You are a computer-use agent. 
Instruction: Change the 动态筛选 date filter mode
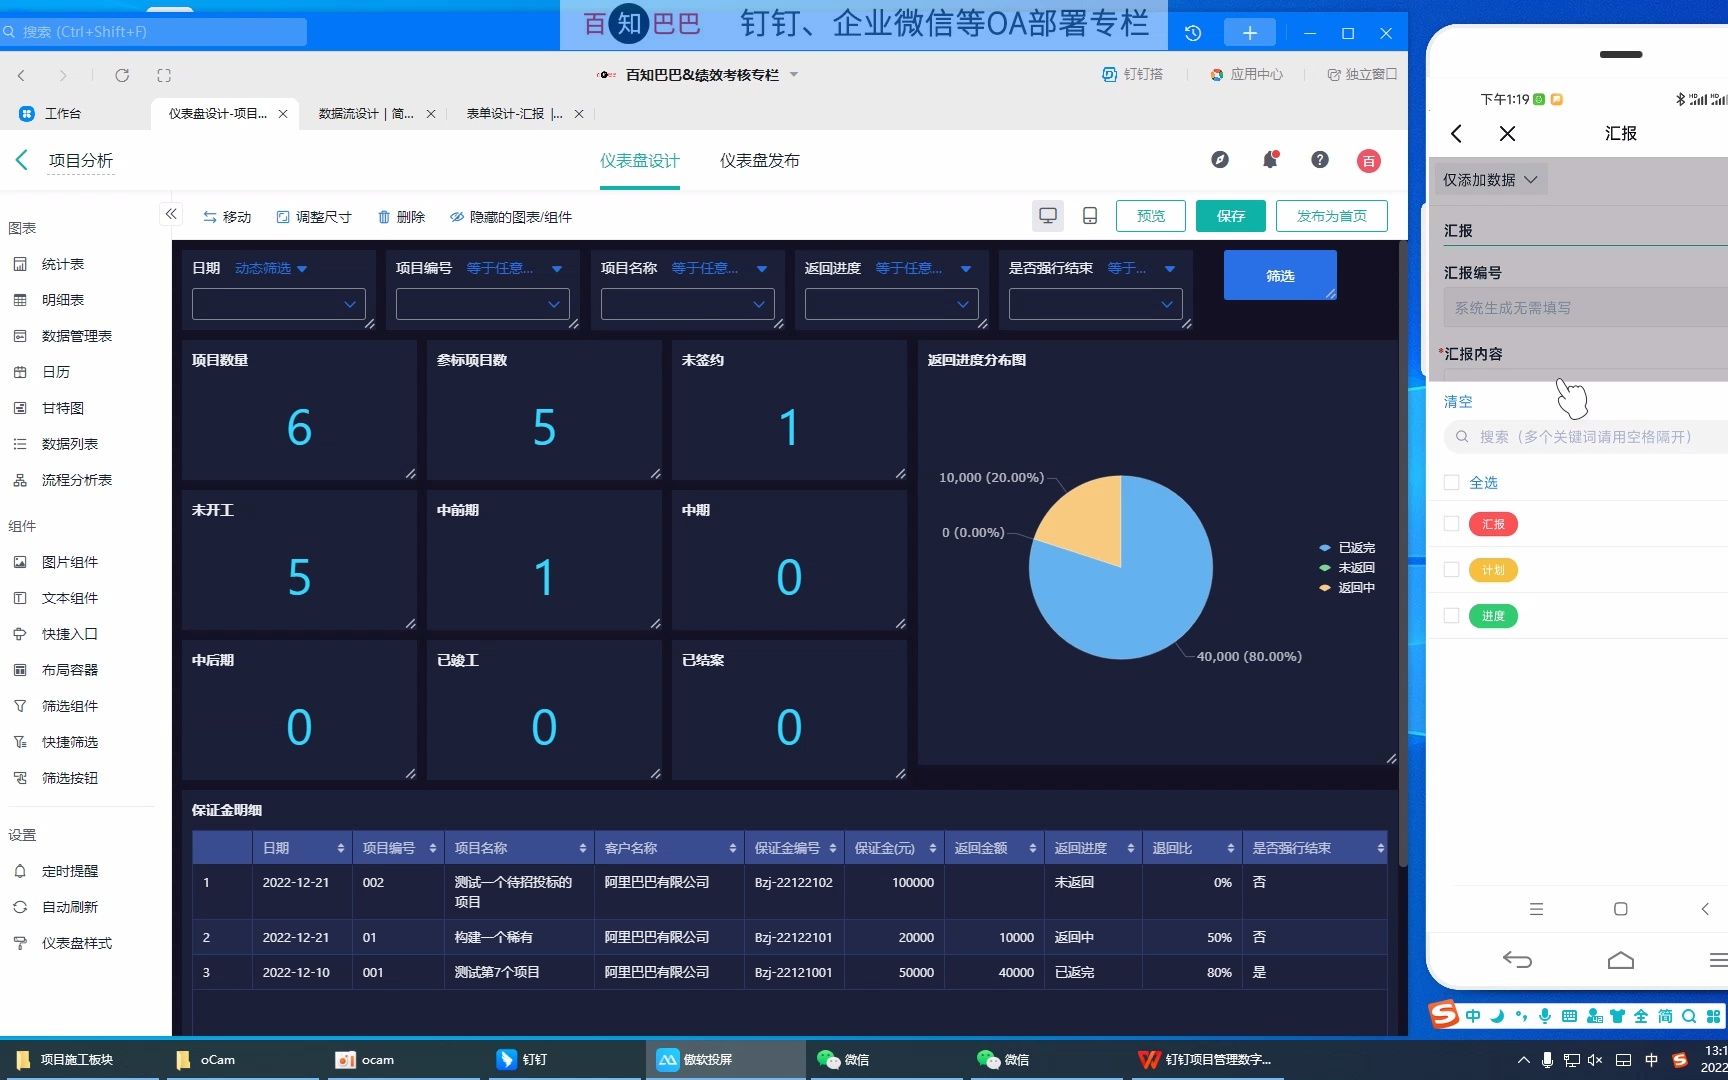(x=271, y=268)
